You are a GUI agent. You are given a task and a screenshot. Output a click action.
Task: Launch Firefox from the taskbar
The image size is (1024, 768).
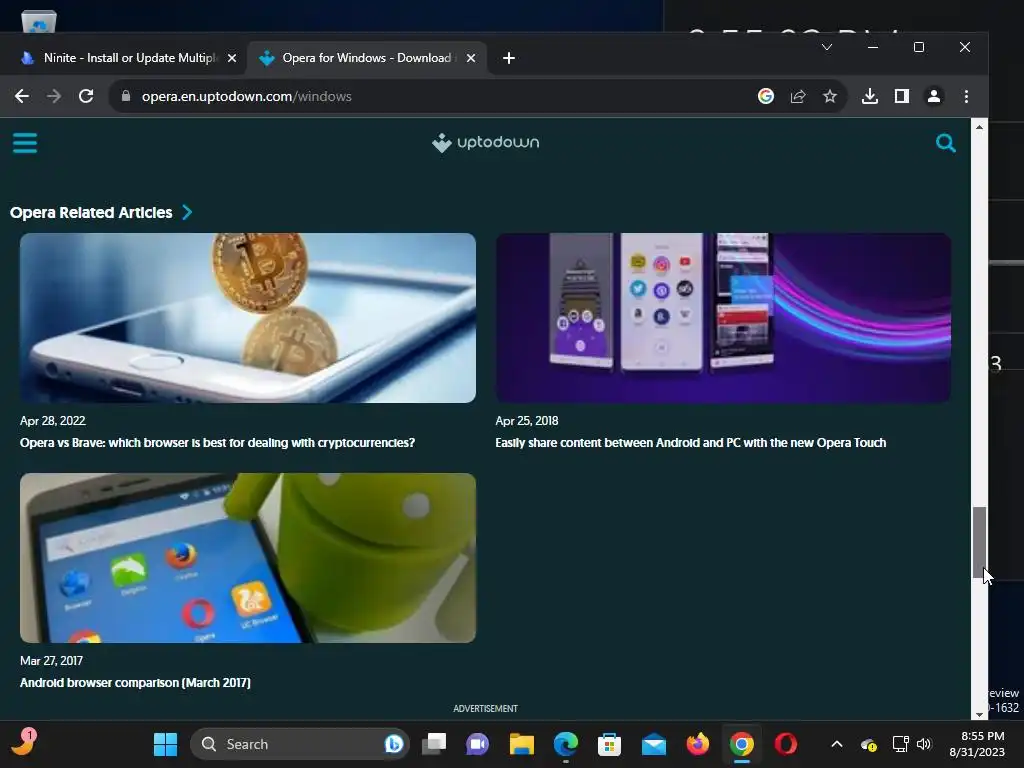tap(697, 744)
